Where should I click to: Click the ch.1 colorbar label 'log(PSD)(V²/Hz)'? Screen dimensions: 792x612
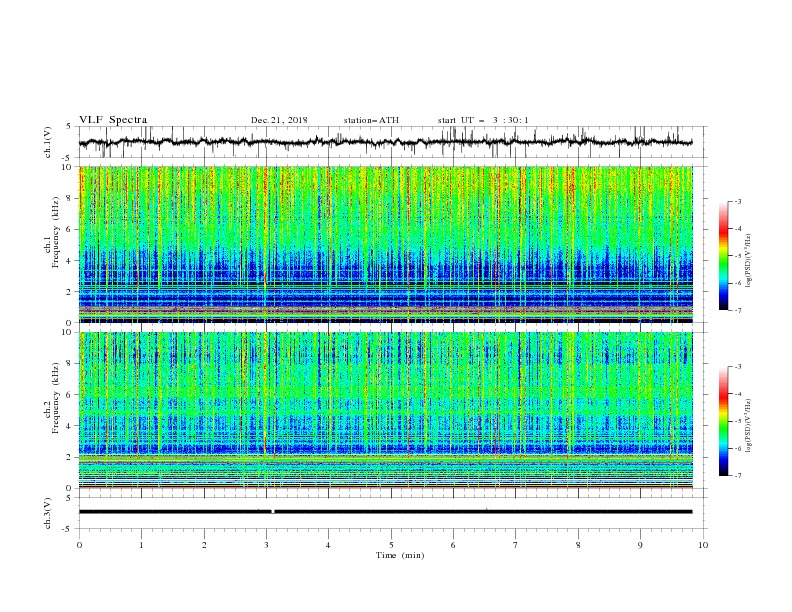coord(748,261)
